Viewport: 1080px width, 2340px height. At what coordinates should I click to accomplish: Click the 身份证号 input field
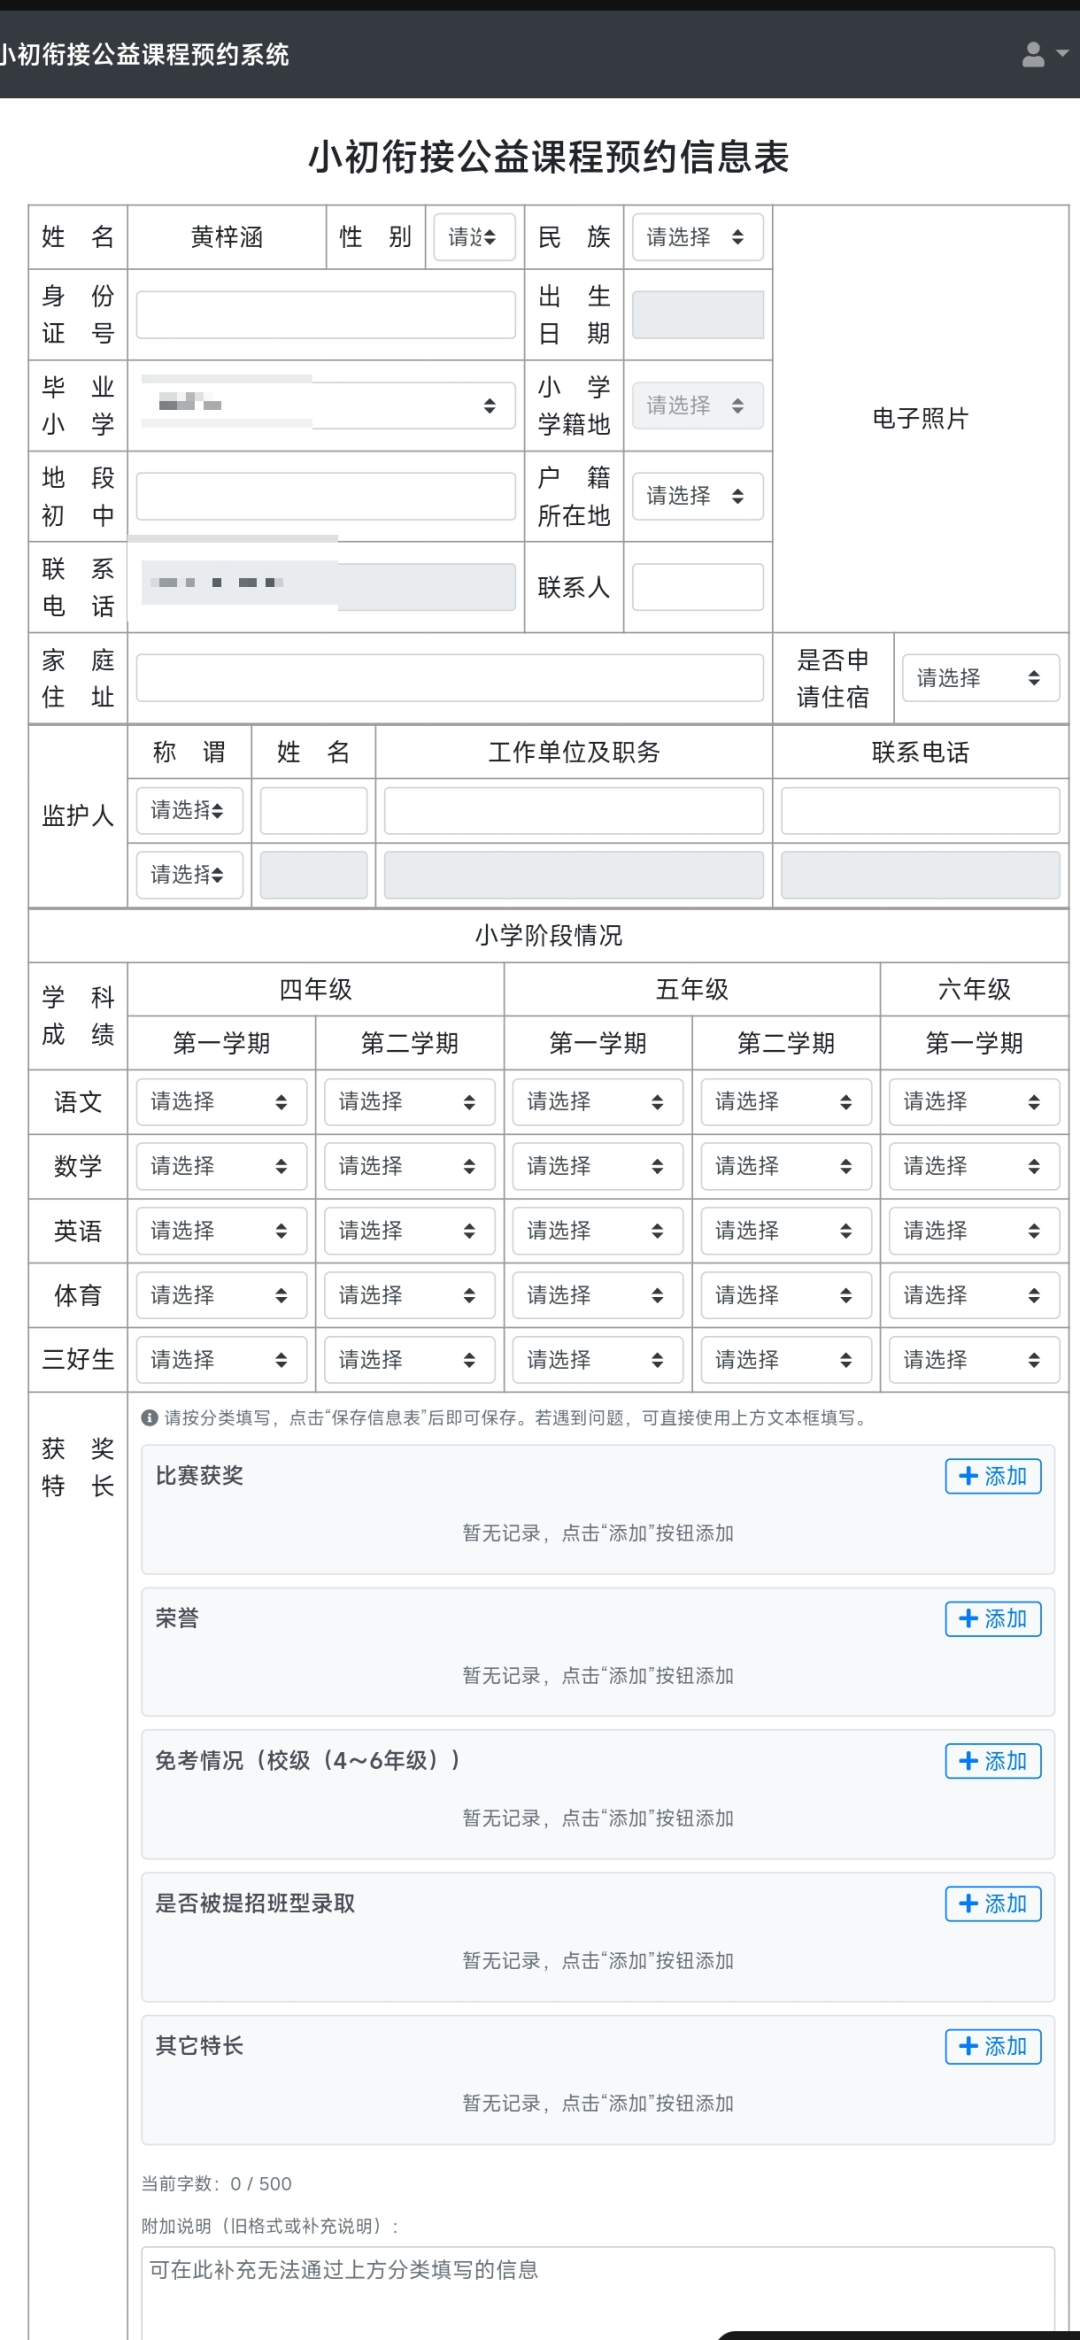pos(326,315)
